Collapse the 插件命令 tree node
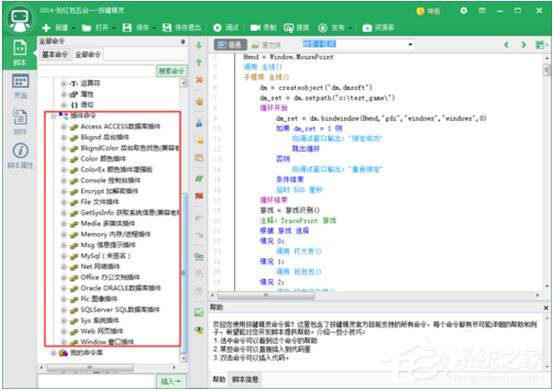This screenshot has height=391, width=553. tap(53, 116)
